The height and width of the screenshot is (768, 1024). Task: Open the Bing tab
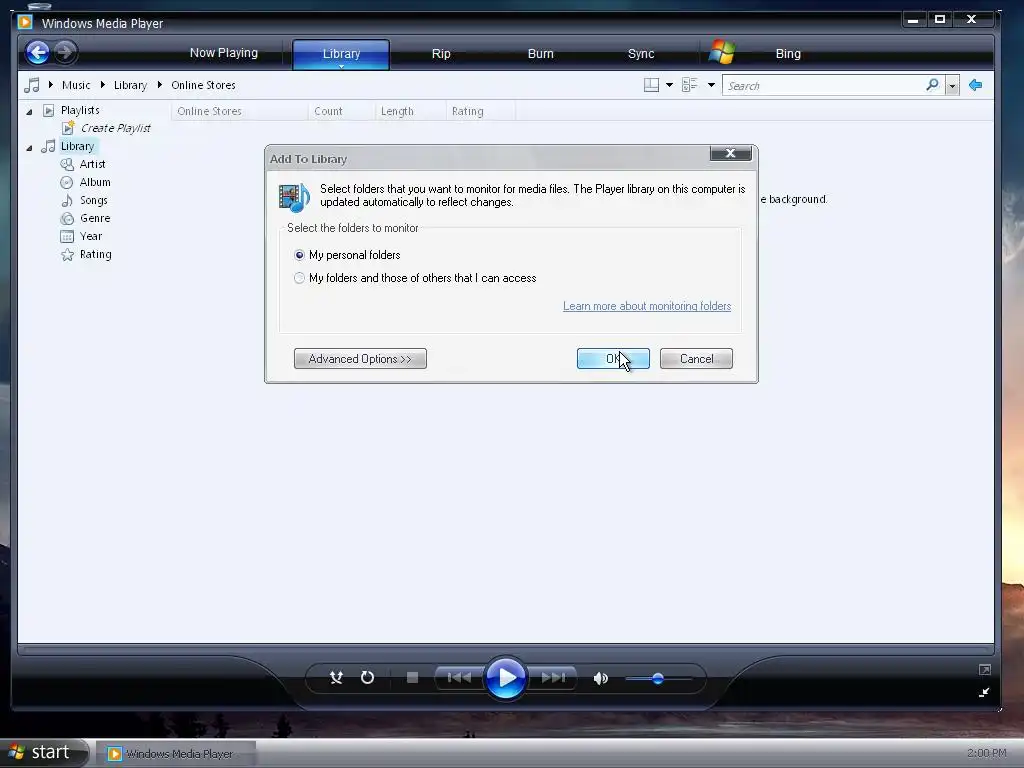[x=788, y=54]
